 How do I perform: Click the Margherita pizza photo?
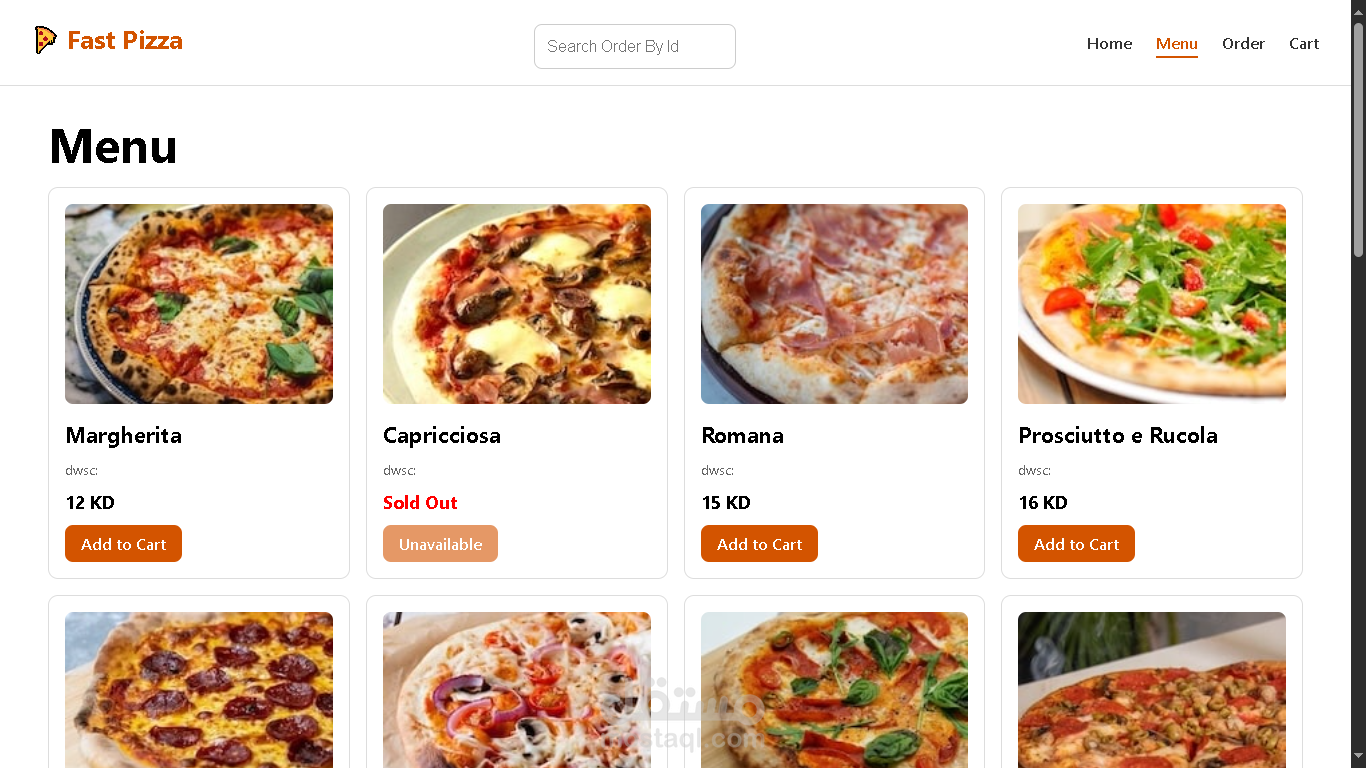click(199, 304)
